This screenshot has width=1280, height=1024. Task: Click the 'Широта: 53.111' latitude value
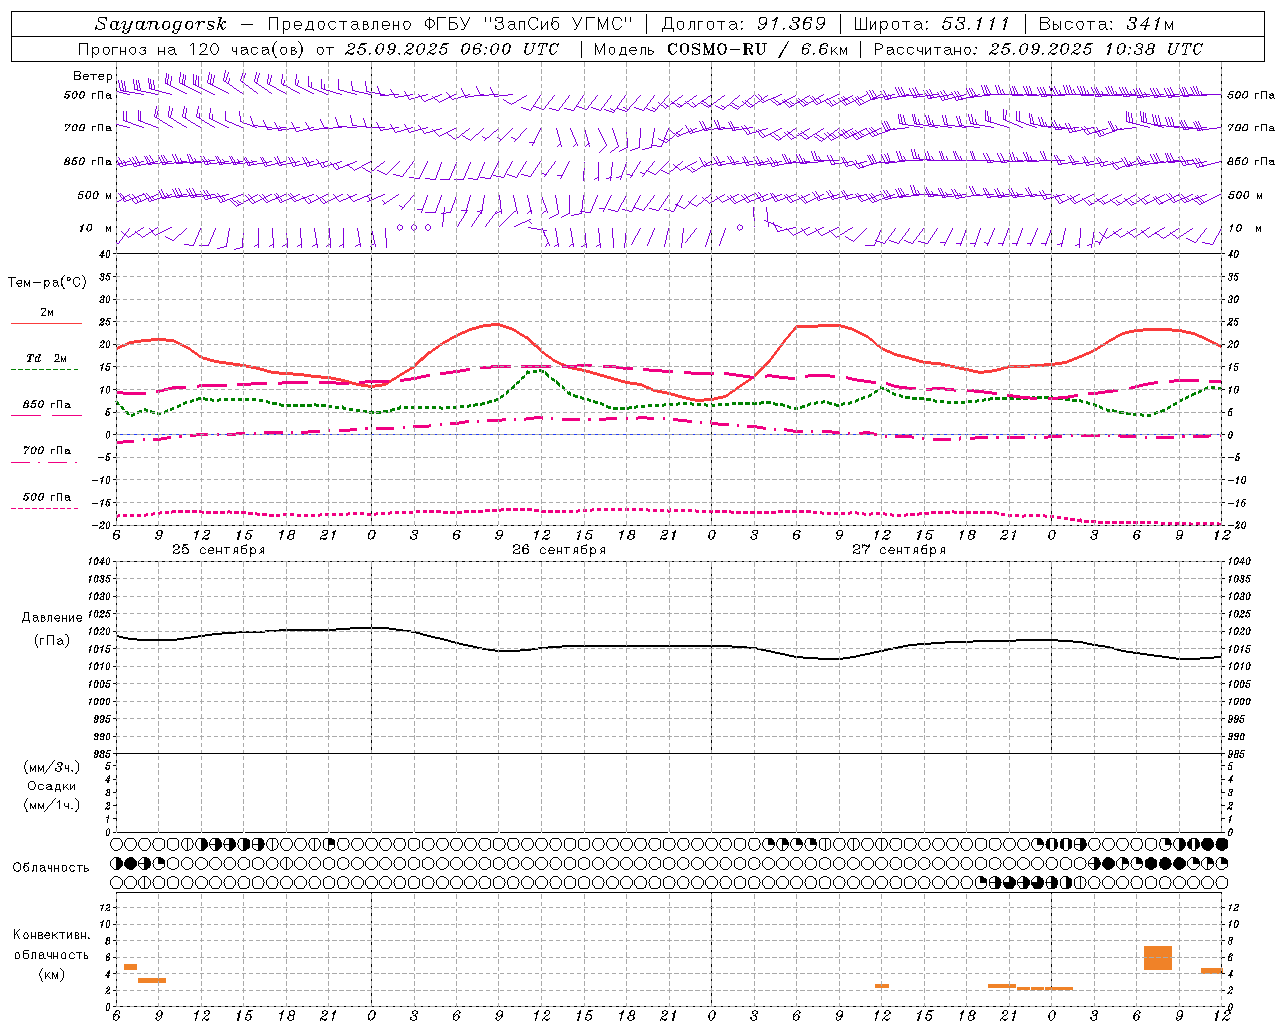[932, 24]
